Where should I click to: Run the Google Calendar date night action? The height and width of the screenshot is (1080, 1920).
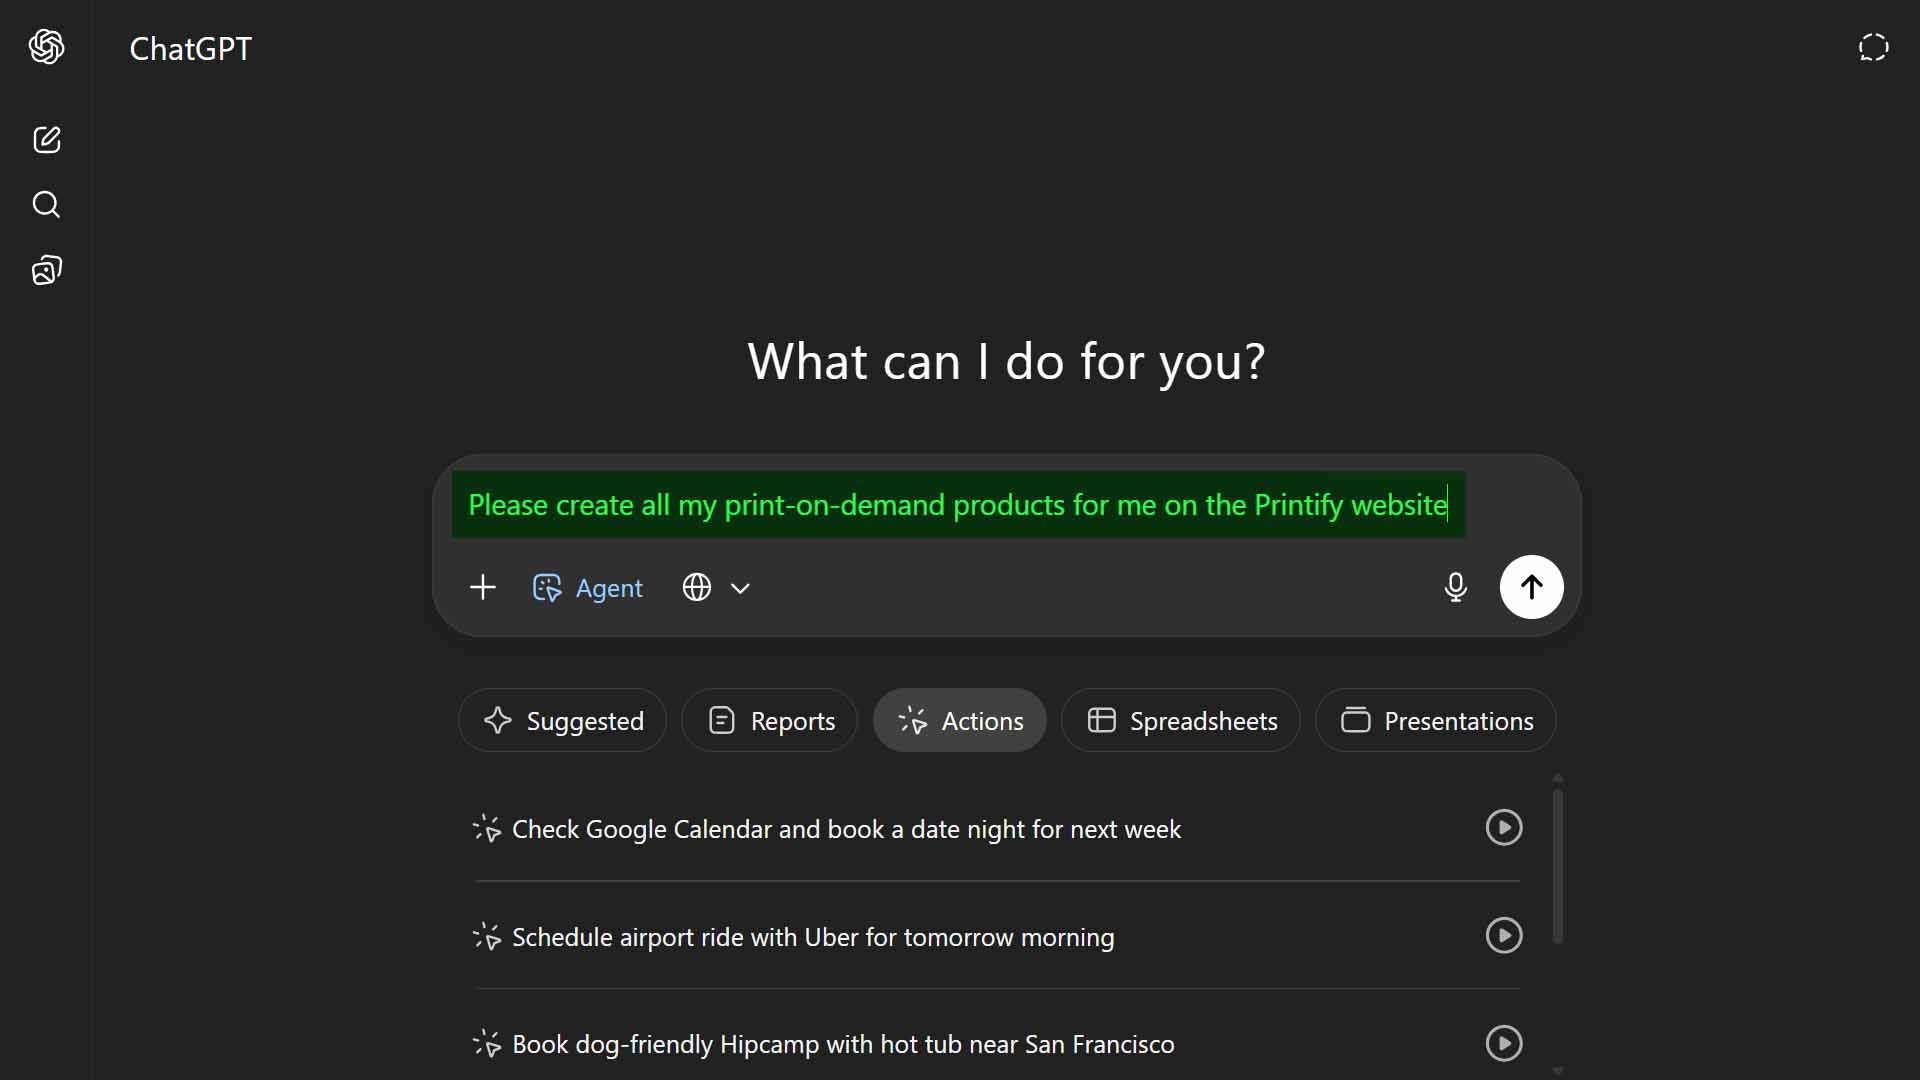[1503, 828]
